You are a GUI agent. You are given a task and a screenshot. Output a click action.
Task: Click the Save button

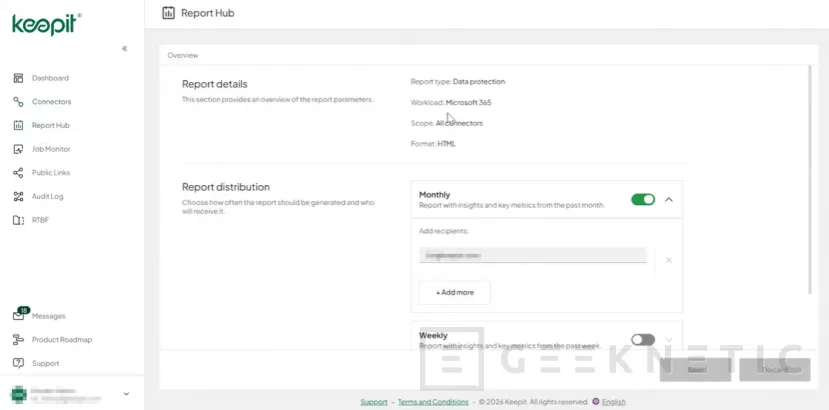(695, 370)
